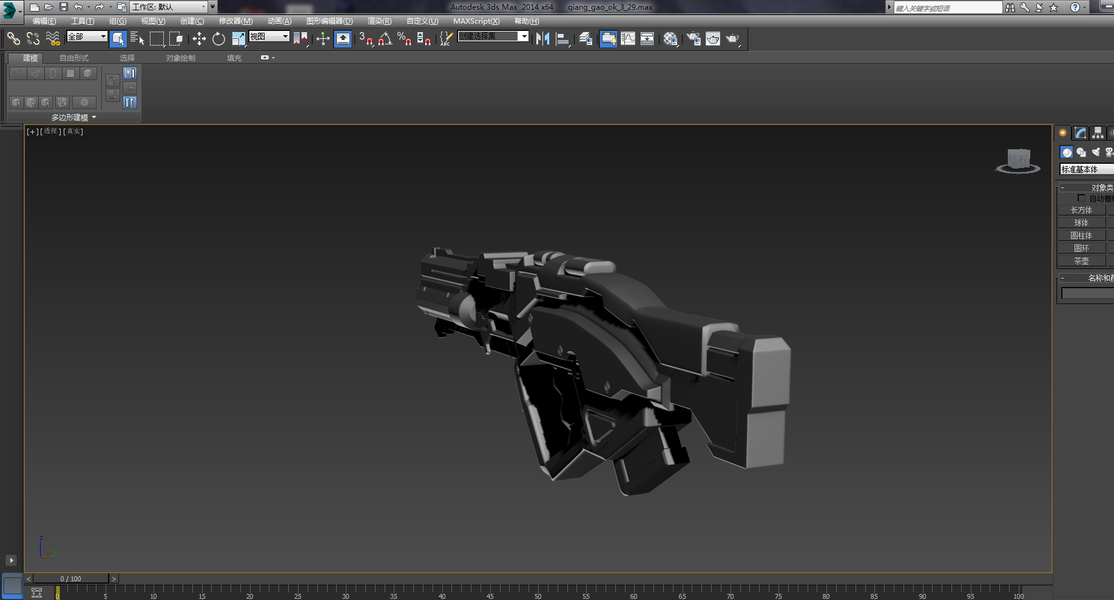Click Edit Named Selection Sets icon
The height and width of the screenshot is (600, 1114).
coord(445,38)
